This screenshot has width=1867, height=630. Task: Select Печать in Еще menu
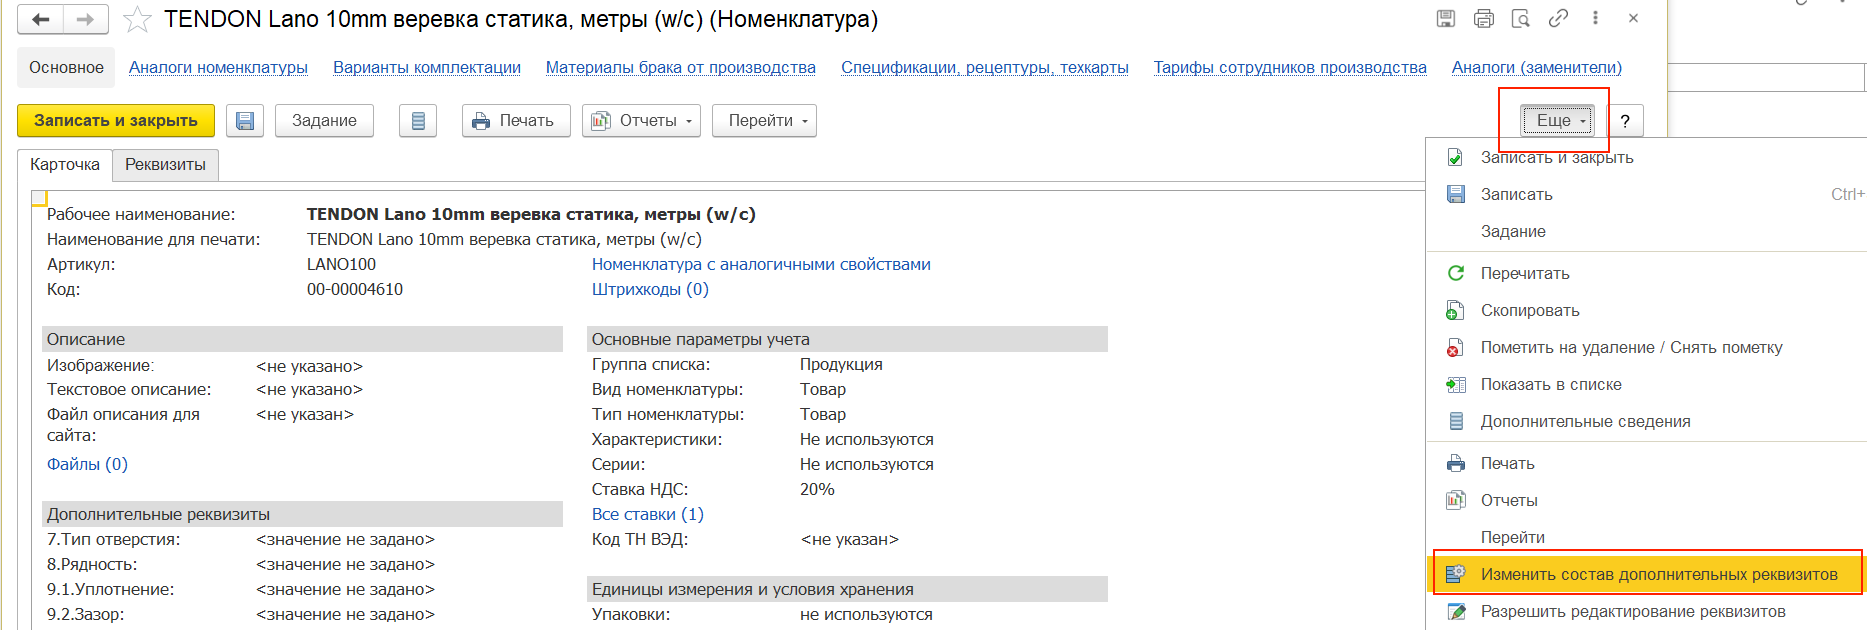[1508, 464]
